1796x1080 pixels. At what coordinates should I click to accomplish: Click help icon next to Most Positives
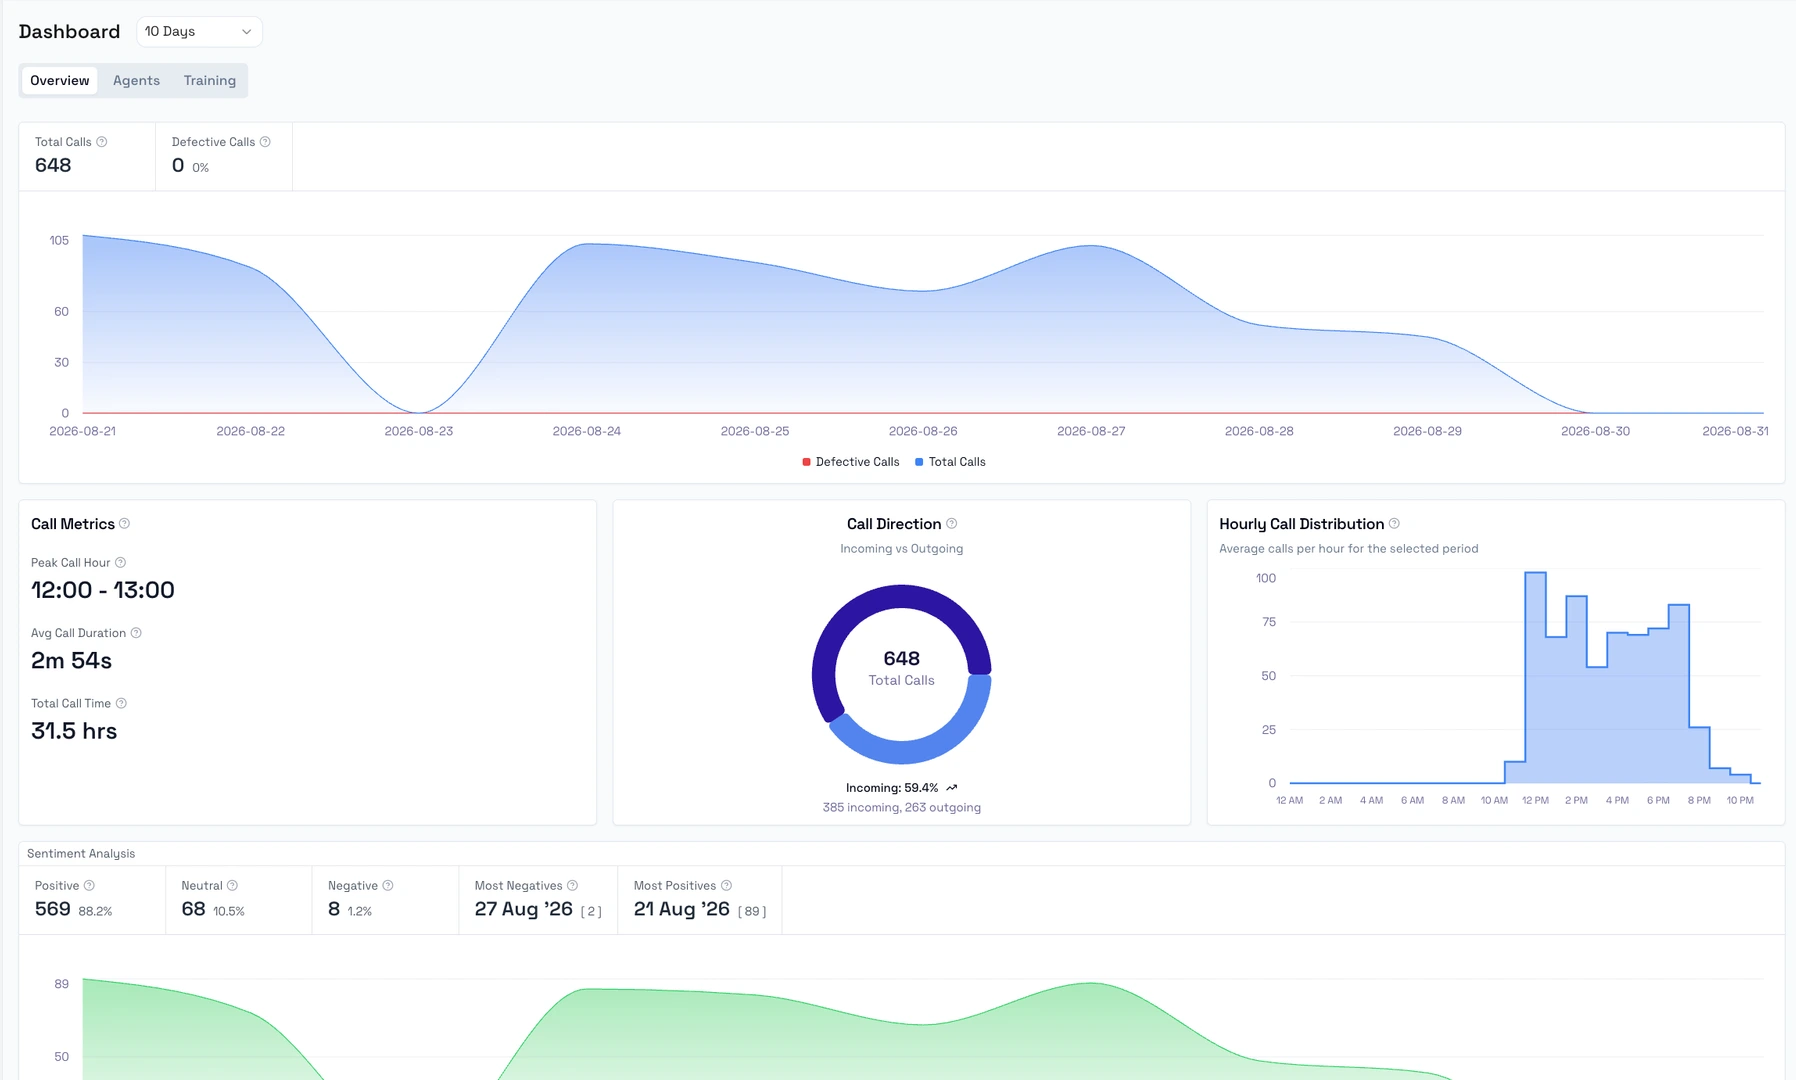(727, 885)
